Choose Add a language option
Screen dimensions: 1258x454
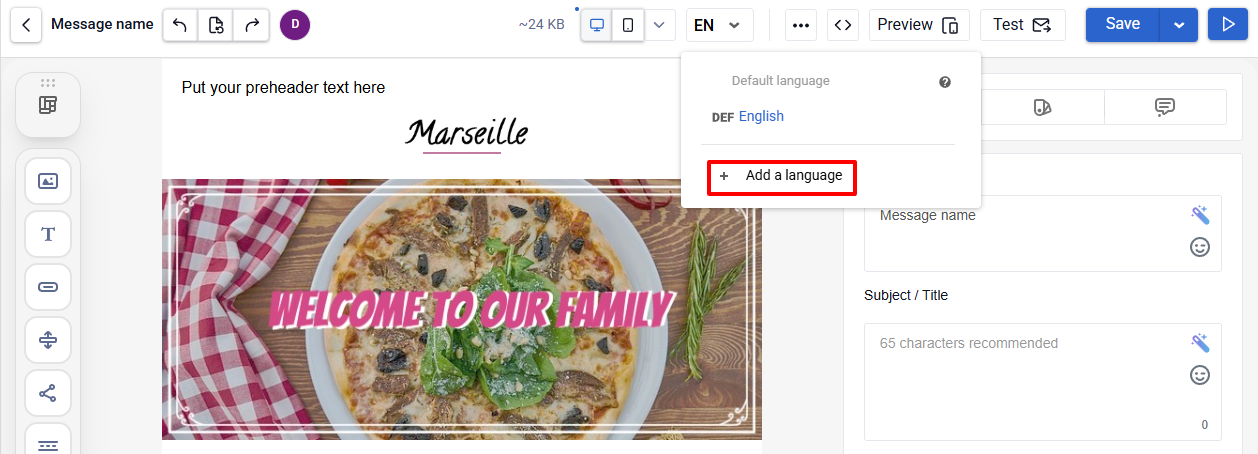(x=781, y=176)
